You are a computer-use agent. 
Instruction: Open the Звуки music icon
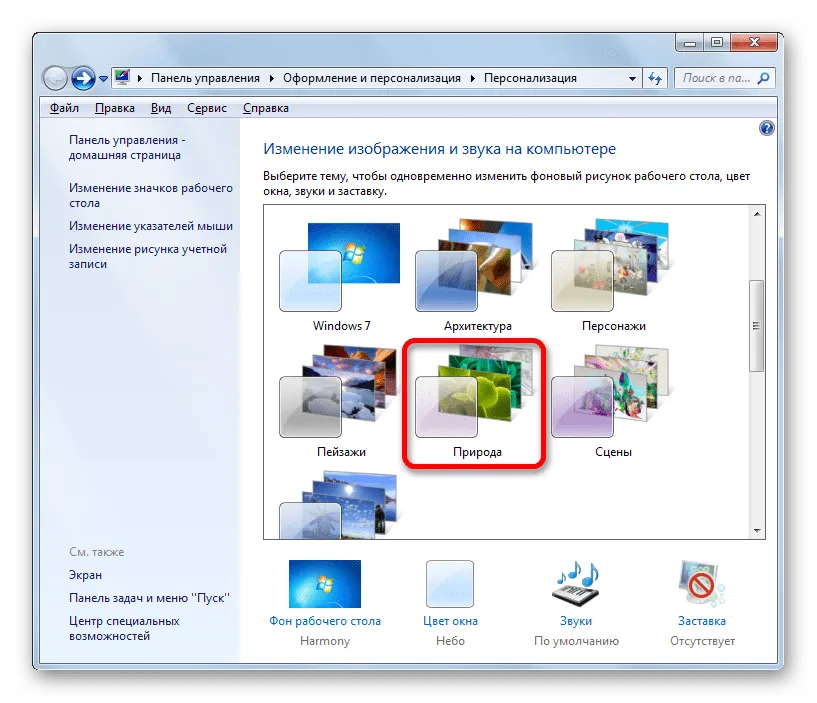point(576,584)
